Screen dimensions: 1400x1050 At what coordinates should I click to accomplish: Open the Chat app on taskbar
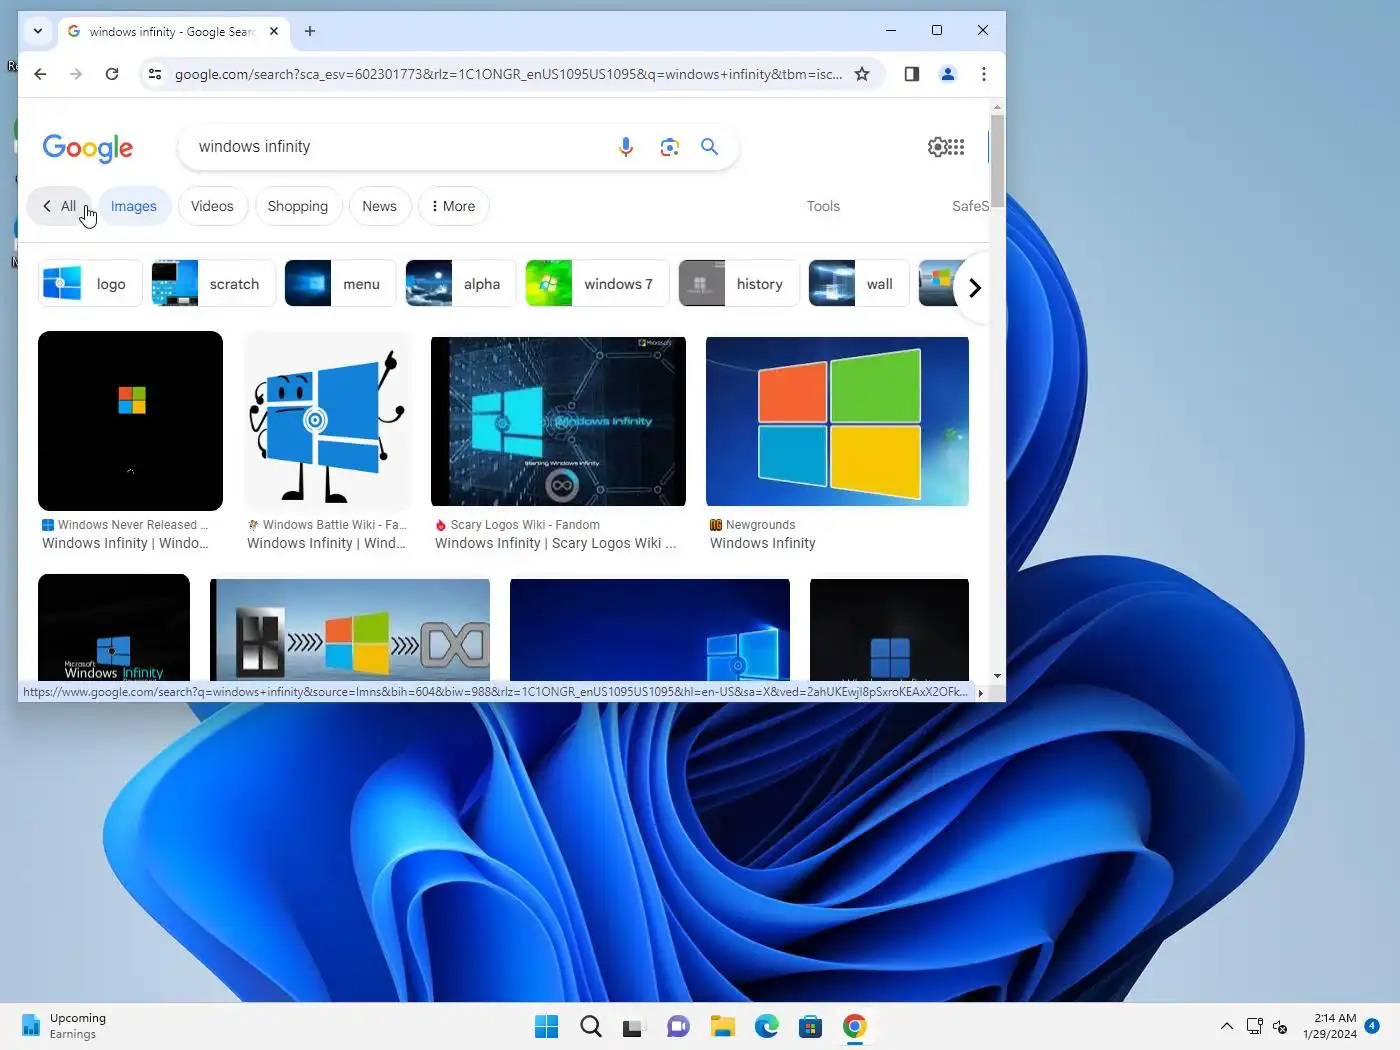tap(678, 1026)
